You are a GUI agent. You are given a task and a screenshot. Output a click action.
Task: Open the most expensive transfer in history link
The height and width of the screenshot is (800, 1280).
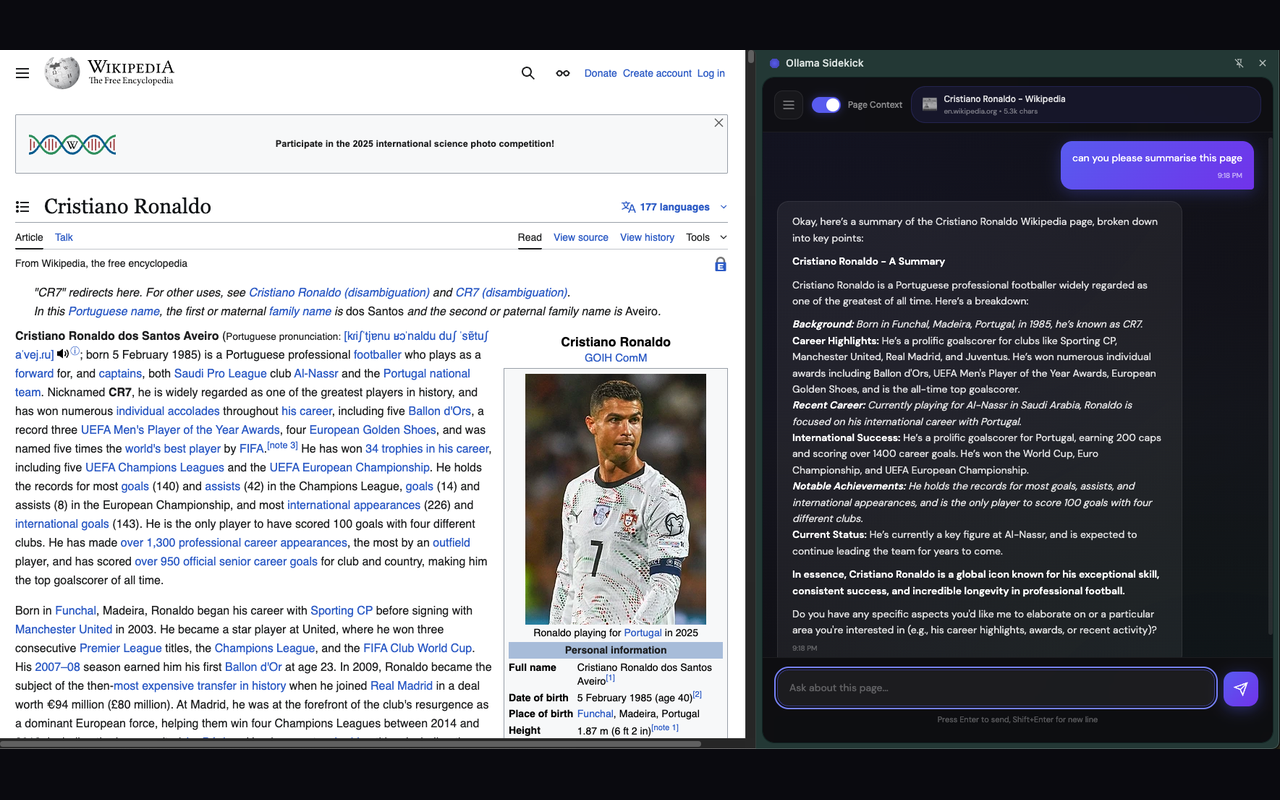[200, 686]
